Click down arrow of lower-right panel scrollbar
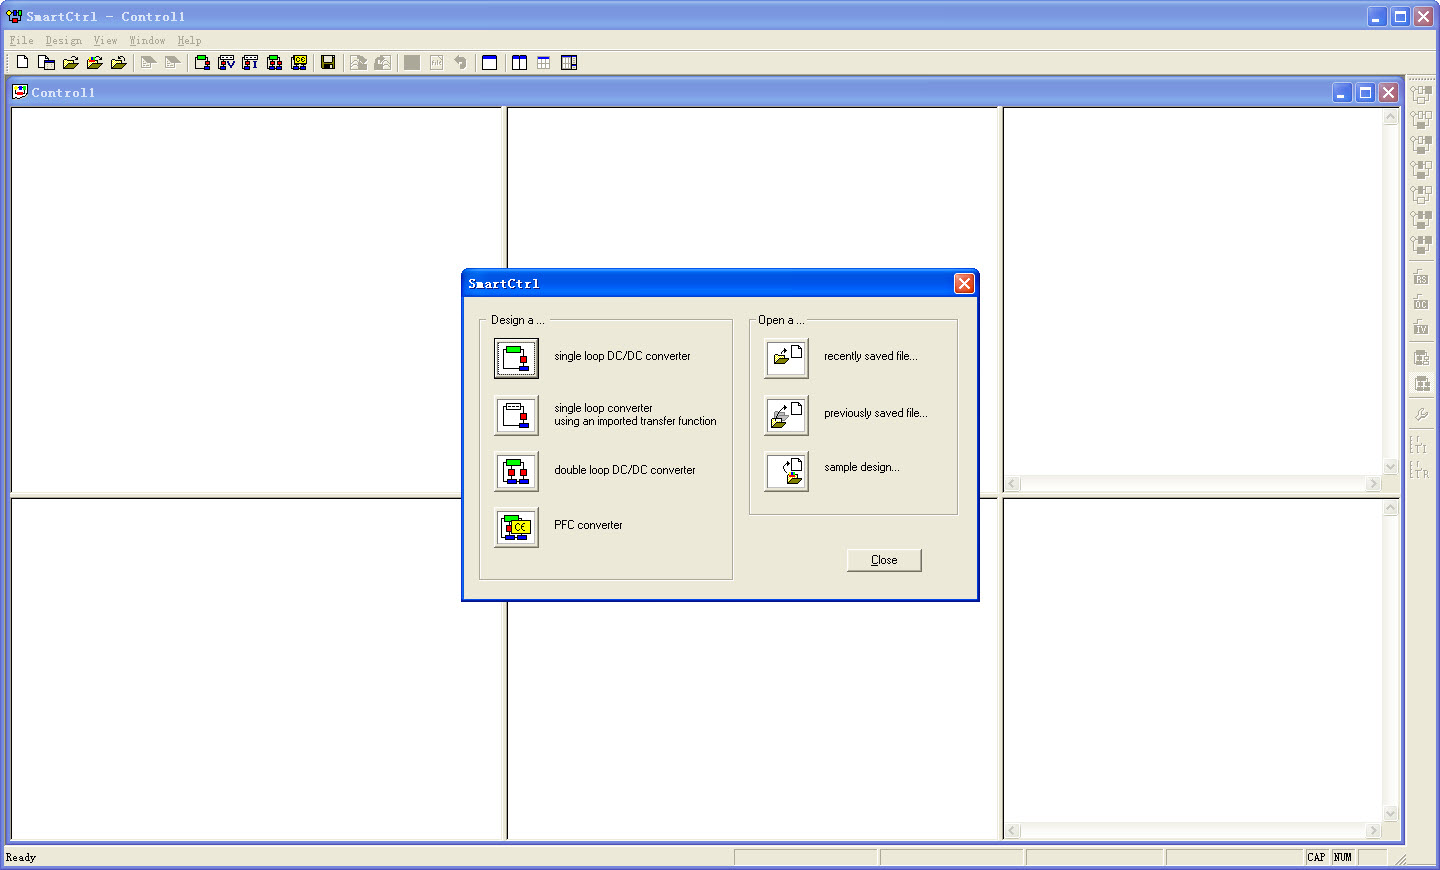This screenshot has width=1440, height=870. 1390,813
